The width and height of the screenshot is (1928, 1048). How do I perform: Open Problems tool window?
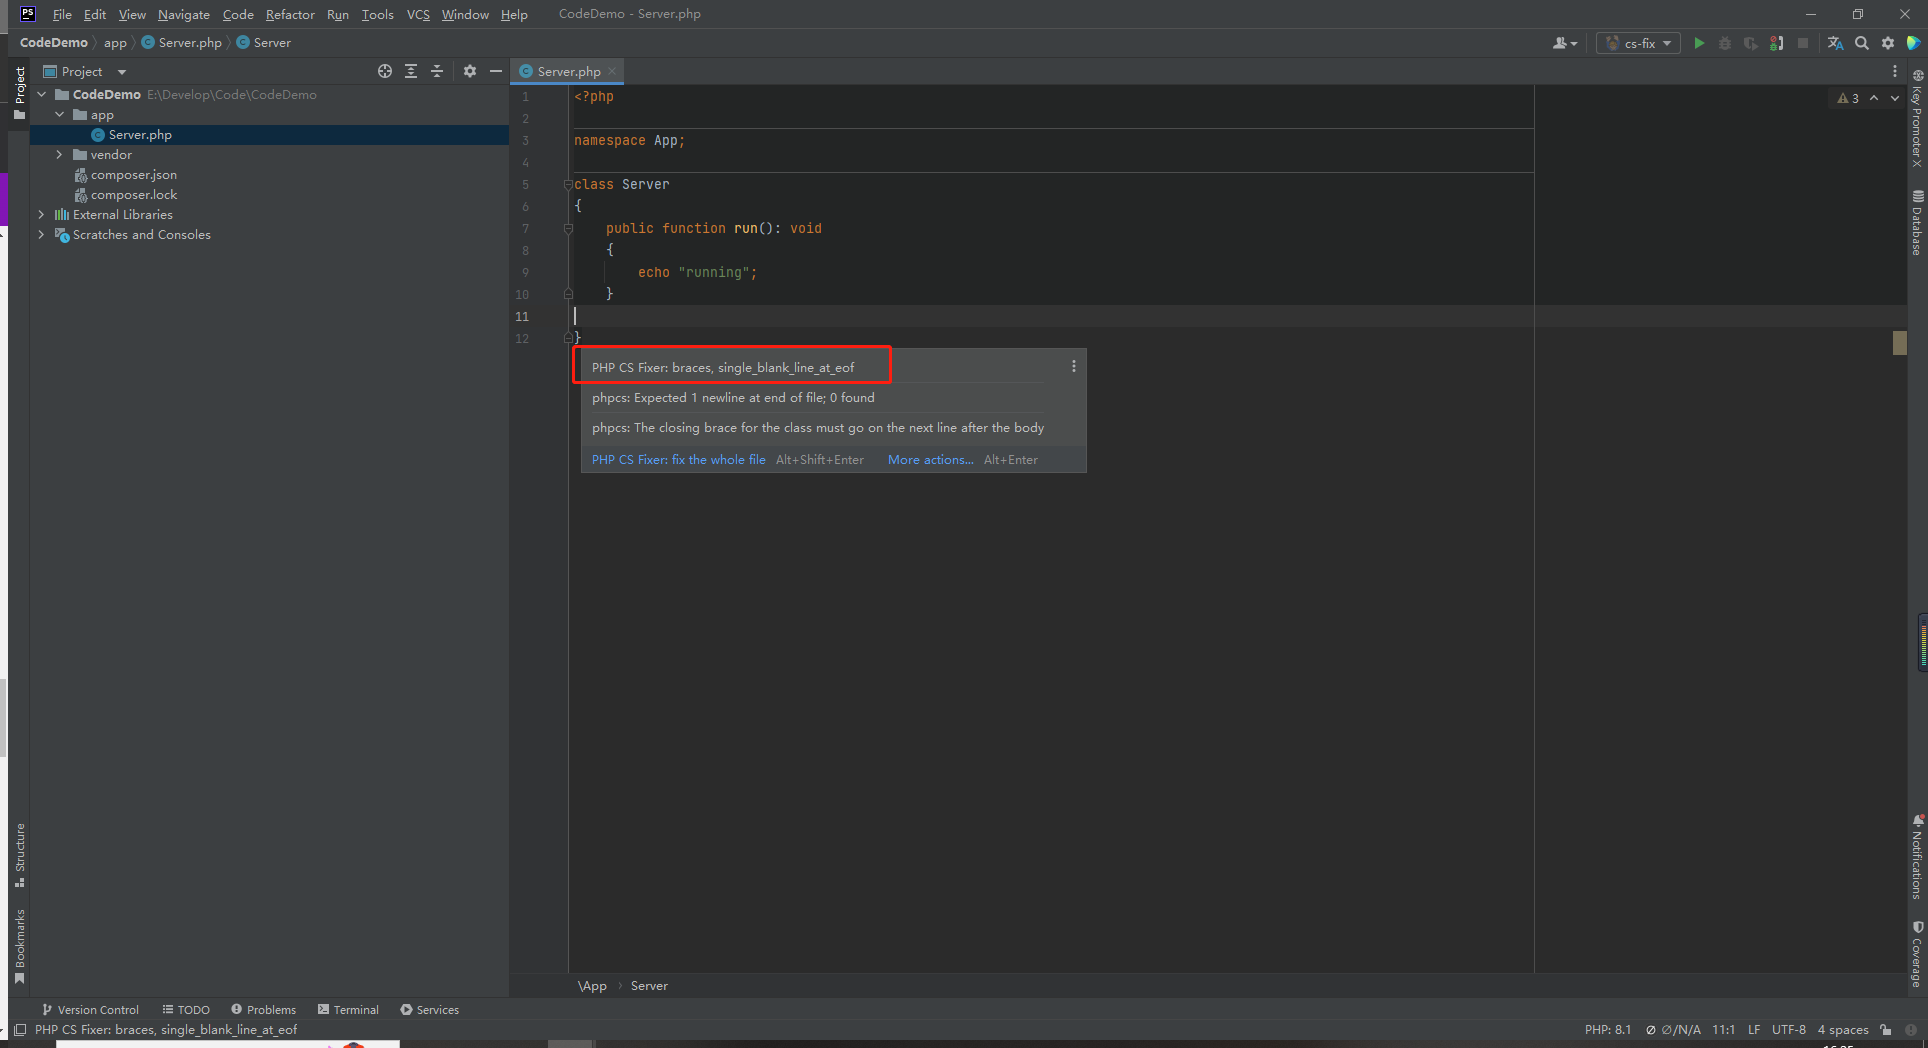pyautogui.click(x=264, y=1010)
